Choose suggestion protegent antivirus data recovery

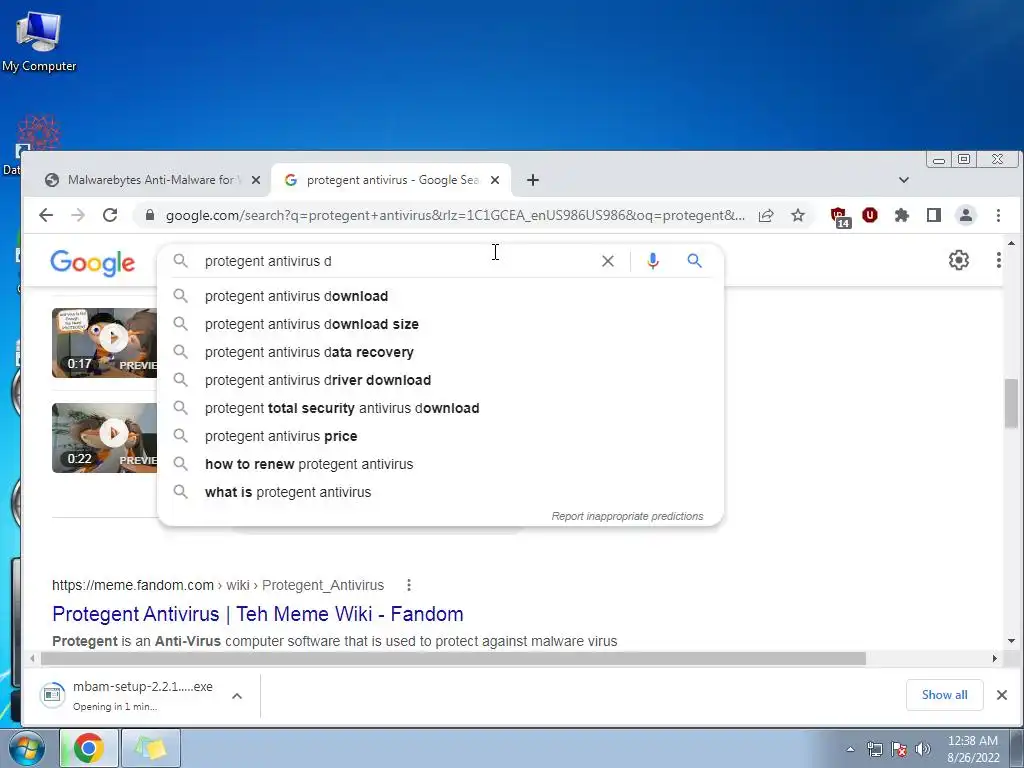[441, 352]
